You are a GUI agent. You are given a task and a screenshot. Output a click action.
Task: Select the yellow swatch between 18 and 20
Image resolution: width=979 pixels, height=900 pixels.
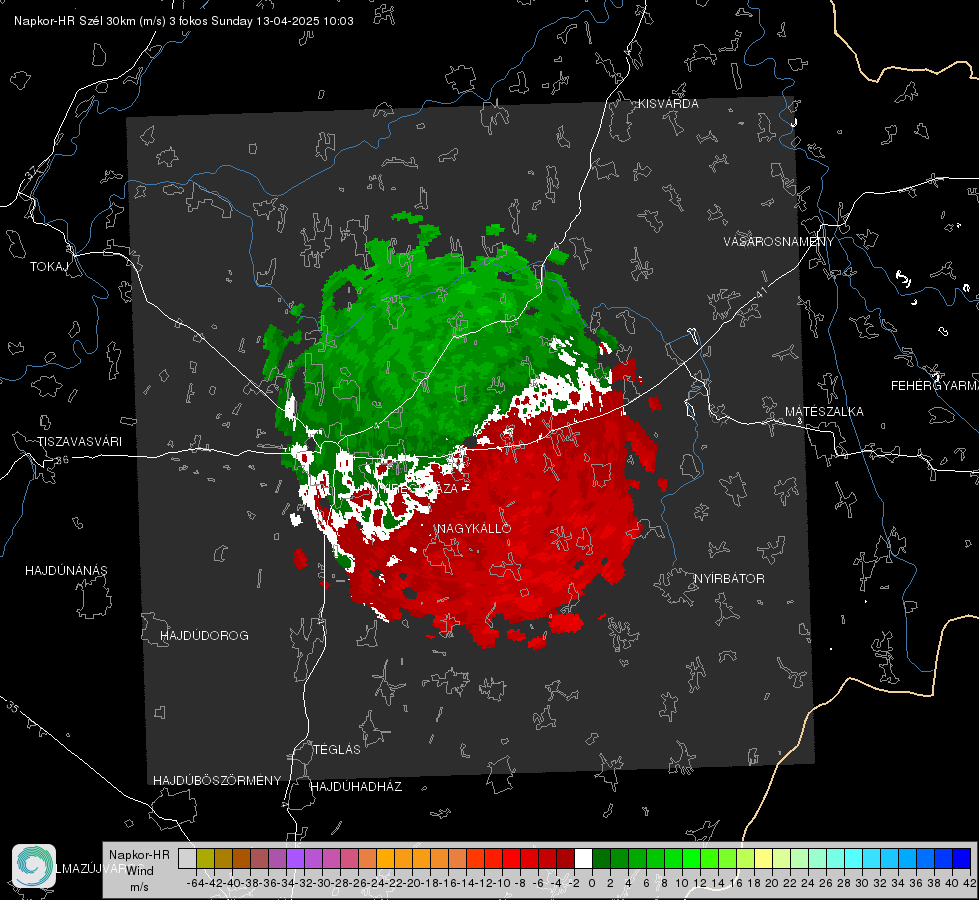[763, 858]
